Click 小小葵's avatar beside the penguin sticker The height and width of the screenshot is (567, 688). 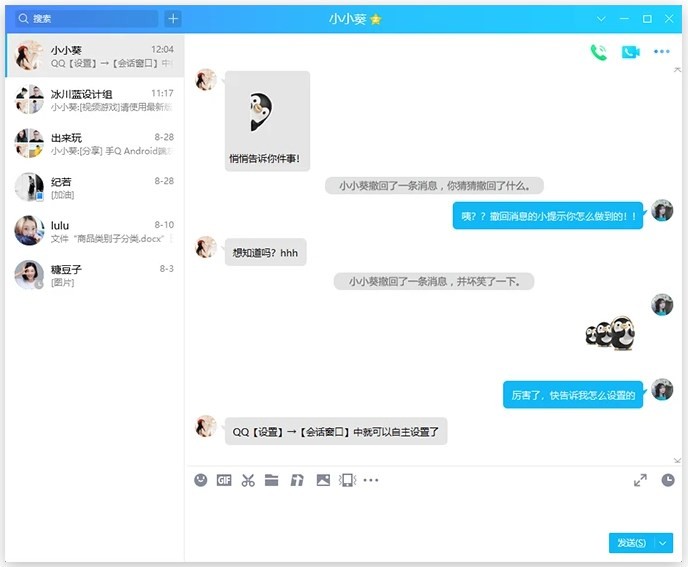click(206, 79)
